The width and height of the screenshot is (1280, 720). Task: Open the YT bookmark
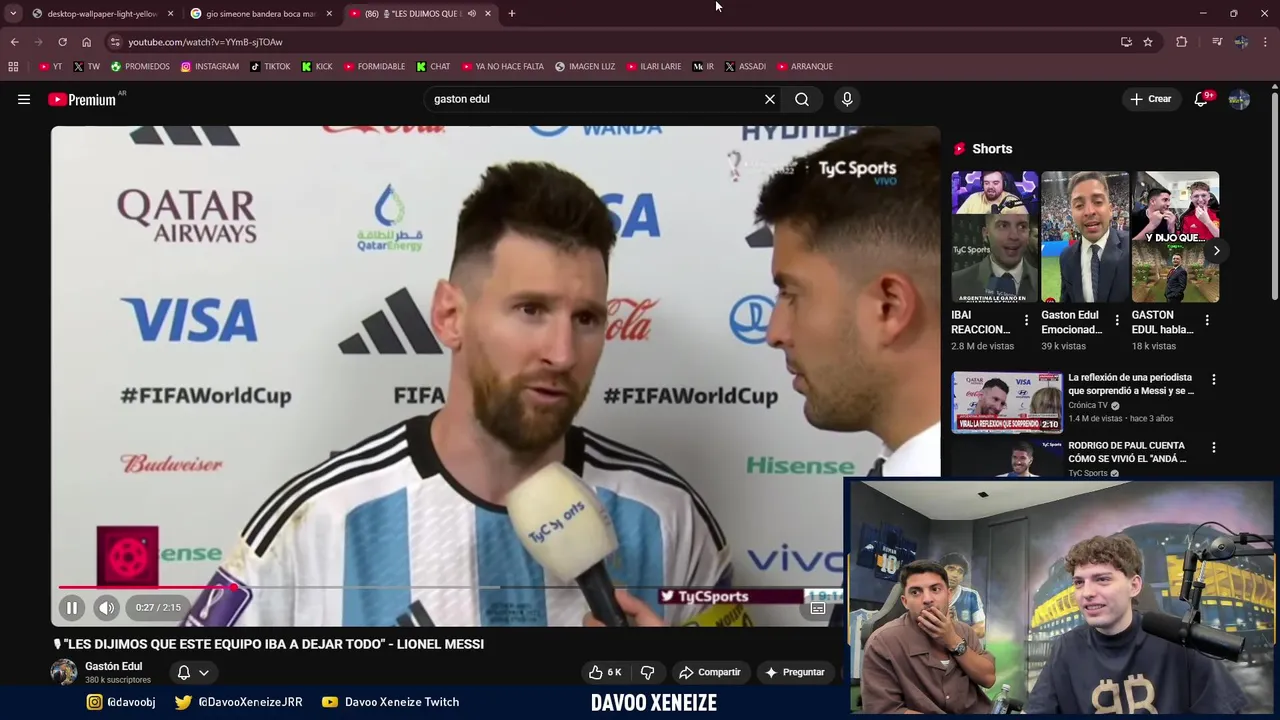(51, 66)
